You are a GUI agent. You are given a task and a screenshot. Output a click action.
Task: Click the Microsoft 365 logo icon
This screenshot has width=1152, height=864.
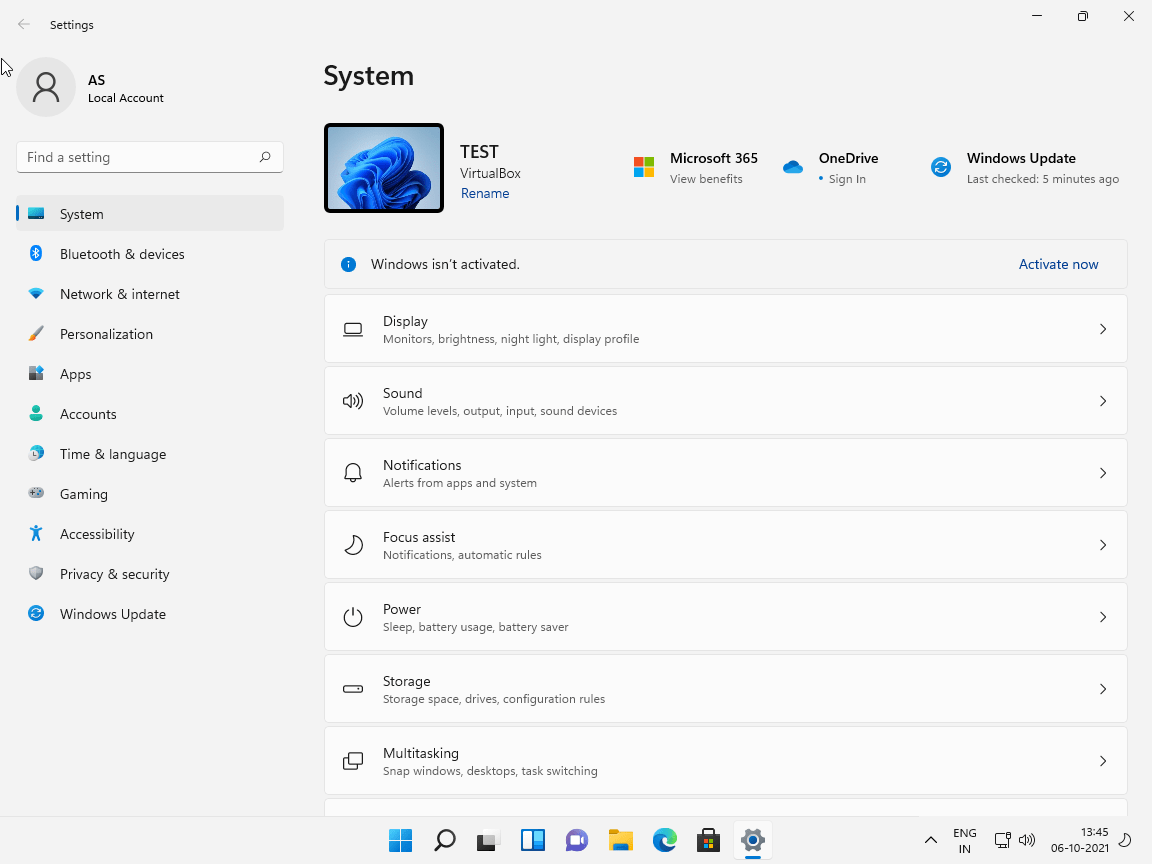644,167
